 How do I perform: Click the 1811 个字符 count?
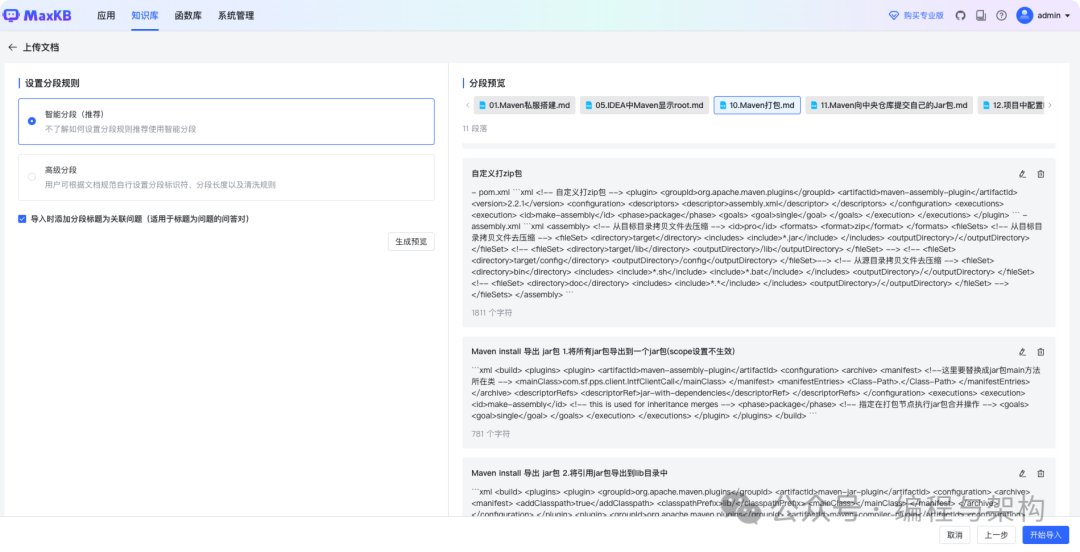[x=492, y=312]
